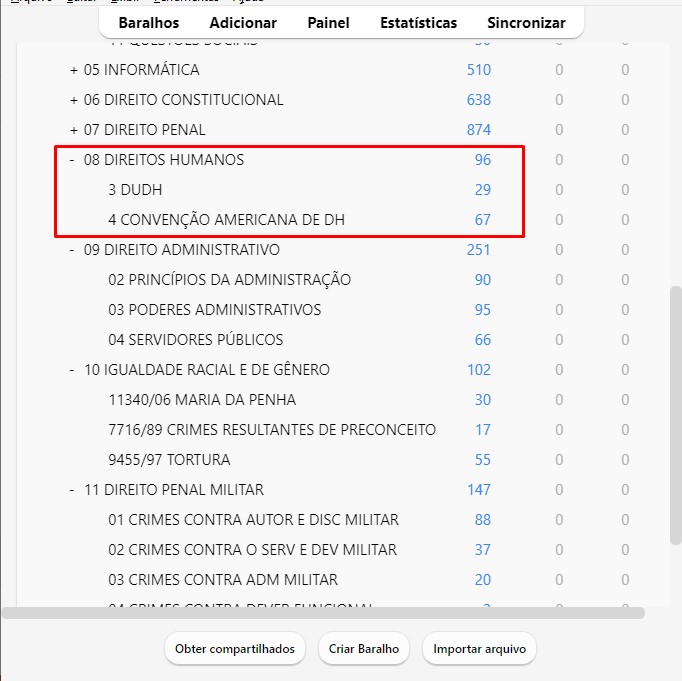Select 4 CONVENÇÃO AMERICANA DE DH subdeck
The height and width of the screenshot is (681, 682).
(x=226, y=220)
